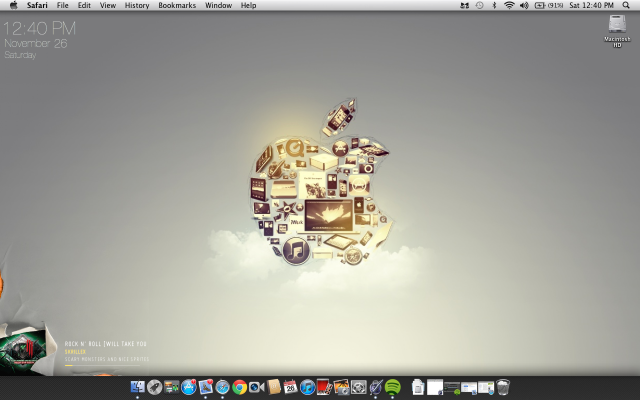This screenshot has height=400, width=640.
Task: Click the track progress bar under song info
Action: pyautogui.click(x=102, y=366)
